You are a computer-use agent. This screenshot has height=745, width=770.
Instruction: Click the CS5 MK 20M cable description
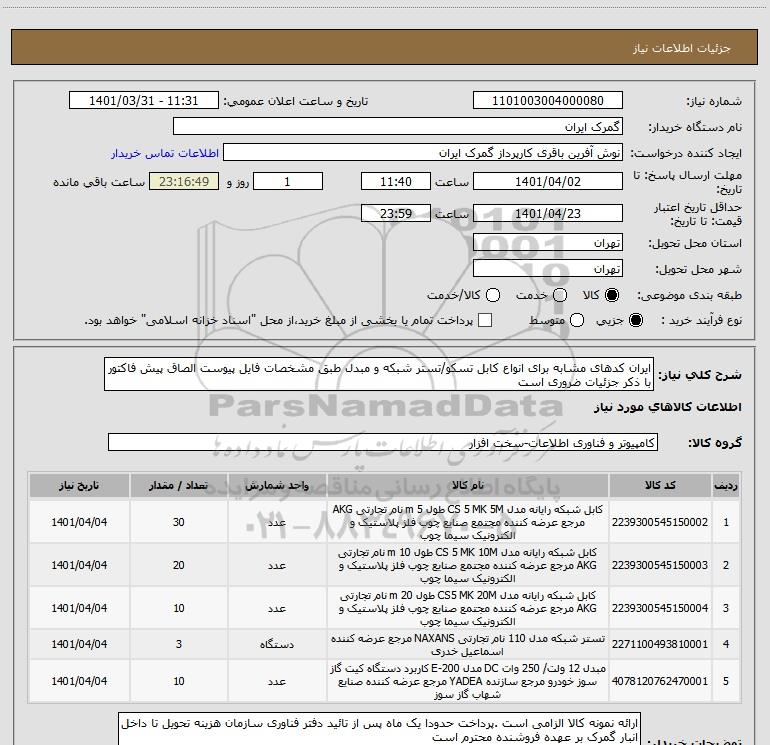tap(468, 608)
